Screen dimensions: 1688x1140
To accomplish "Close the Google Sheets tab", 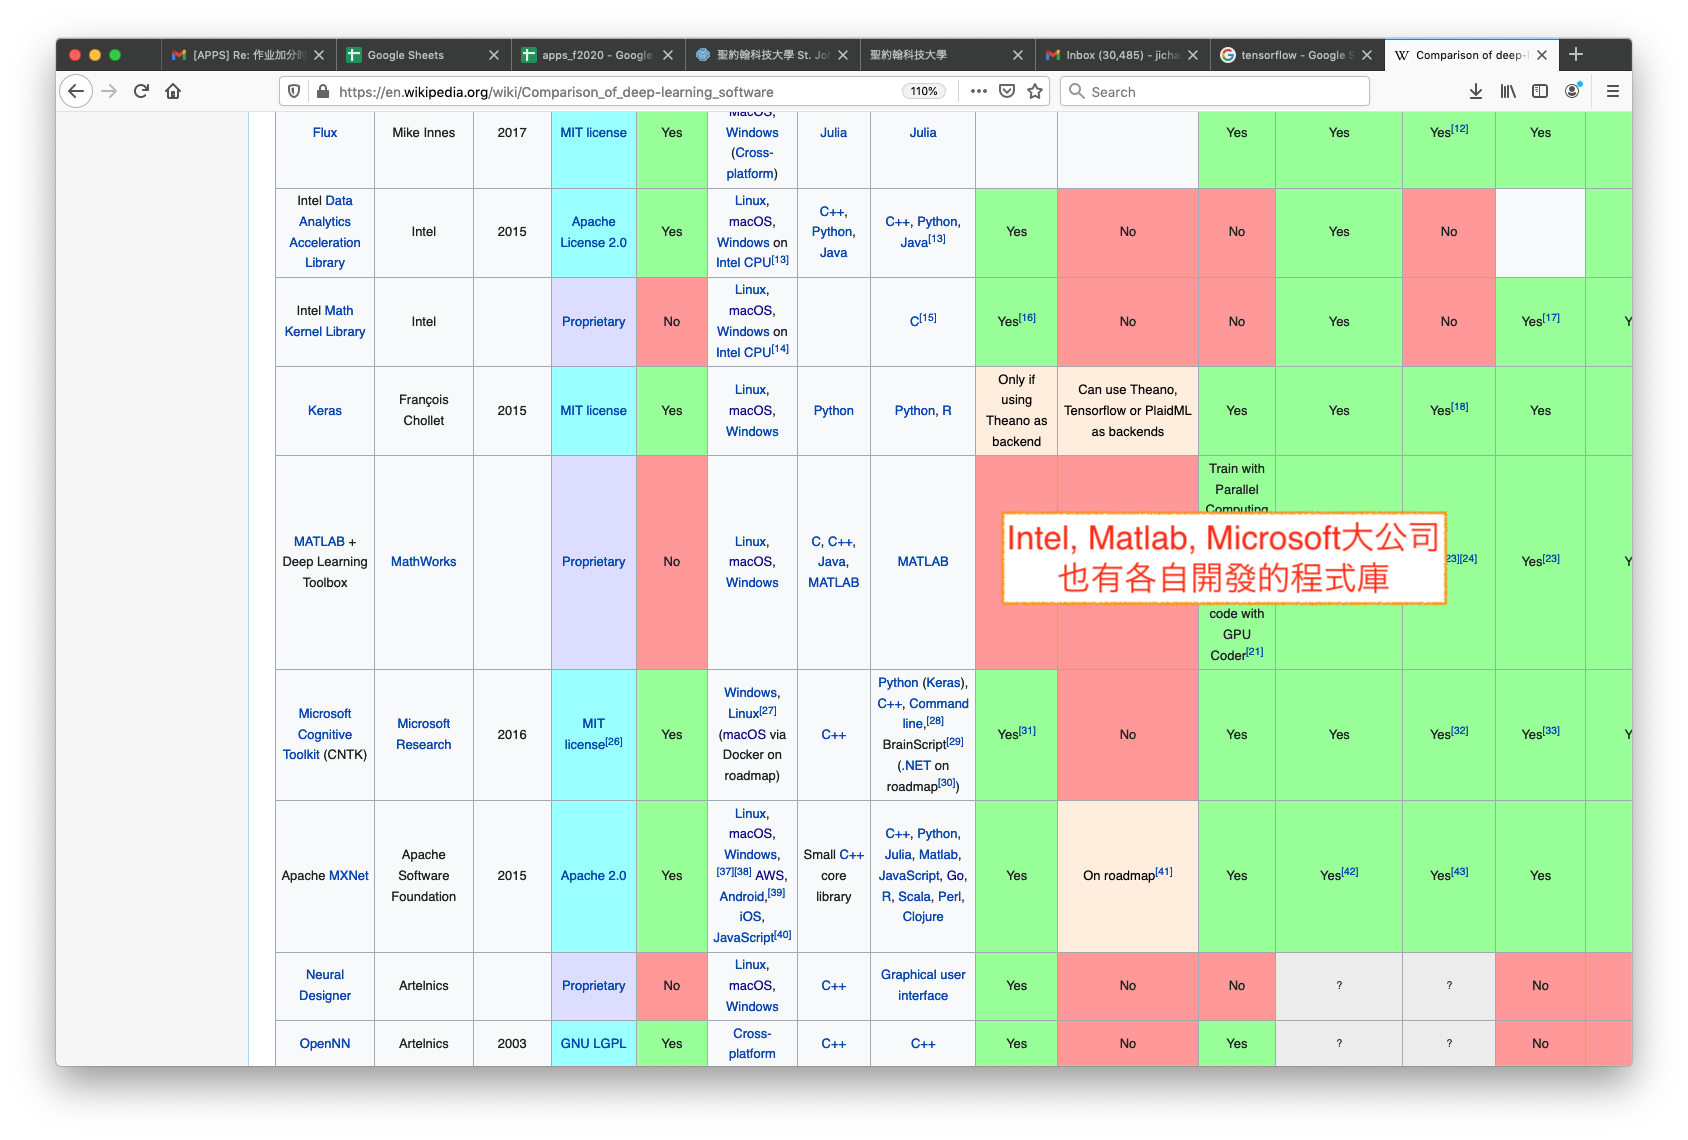I will pyautogui.click(x=493, y=55).
